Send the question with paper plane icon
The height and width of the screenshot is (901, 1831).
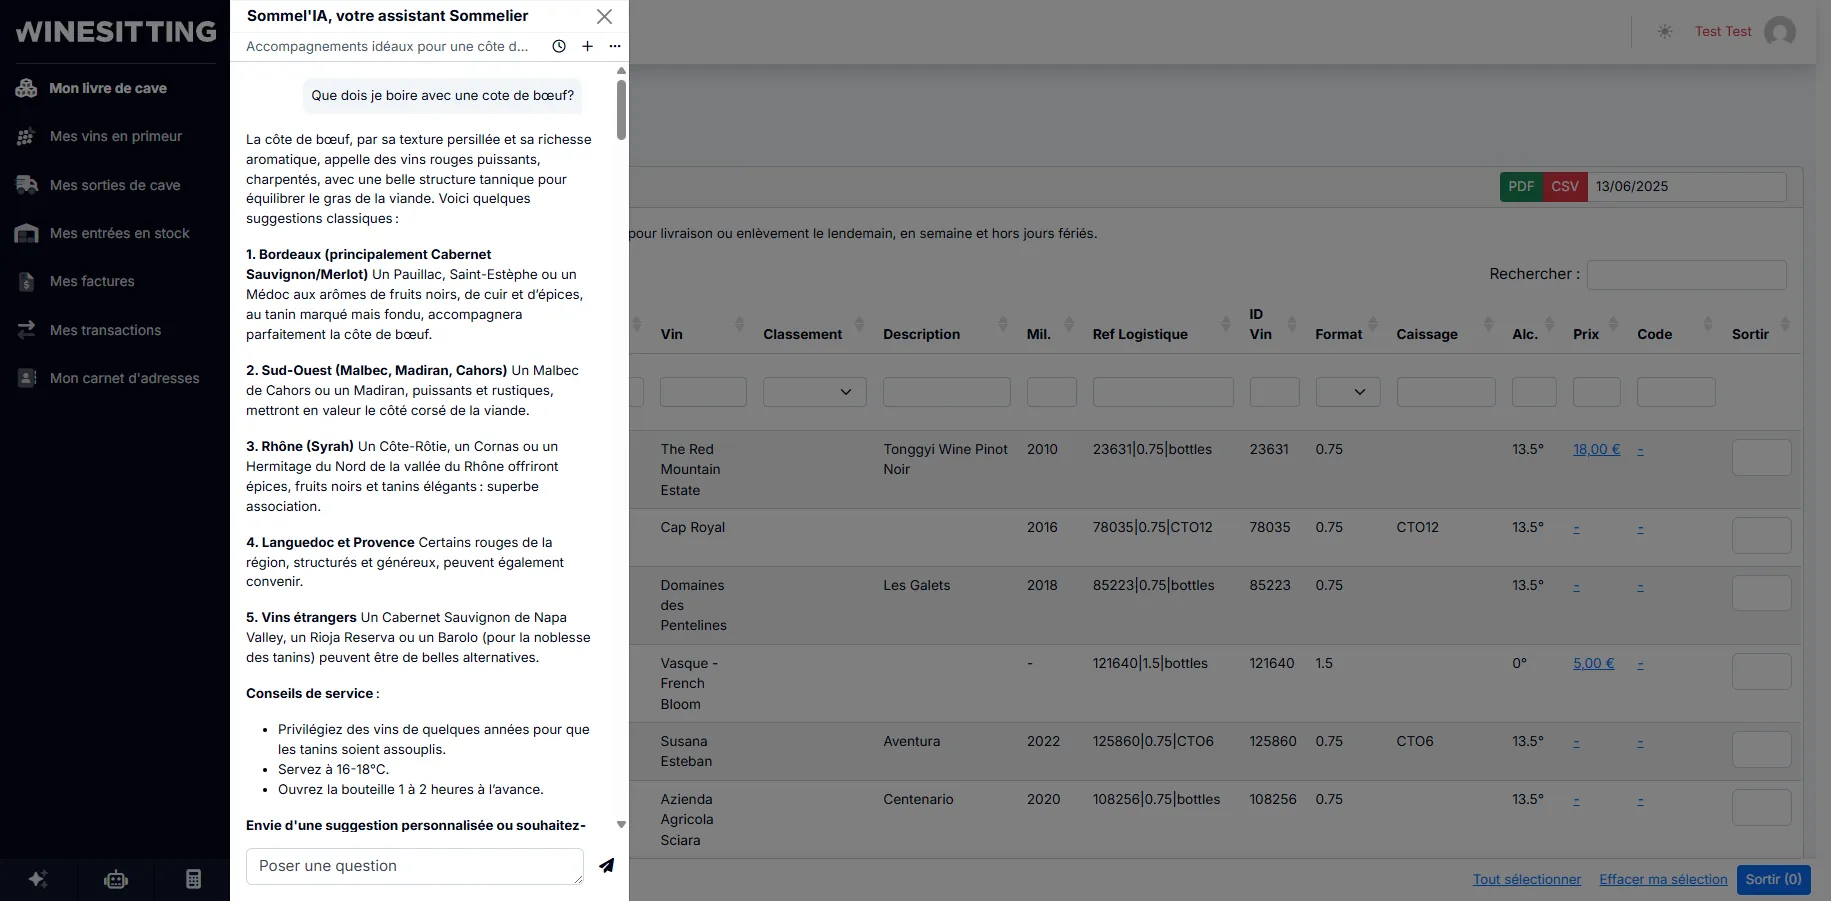pos(606,866)
